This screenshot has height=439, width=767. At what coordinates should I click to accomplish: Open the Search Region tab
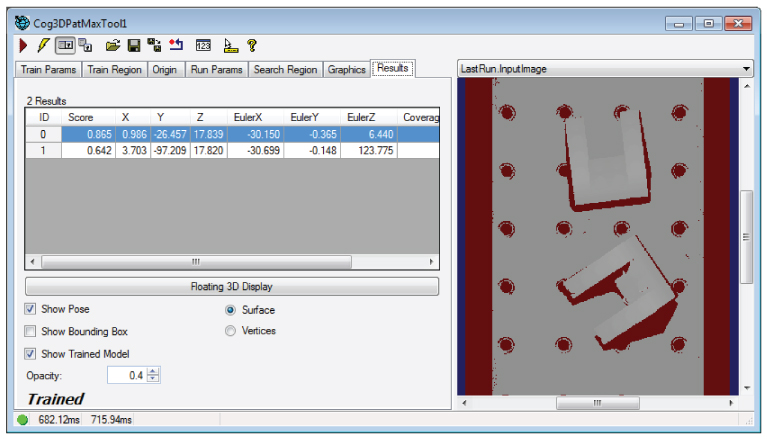coord(285,69)
